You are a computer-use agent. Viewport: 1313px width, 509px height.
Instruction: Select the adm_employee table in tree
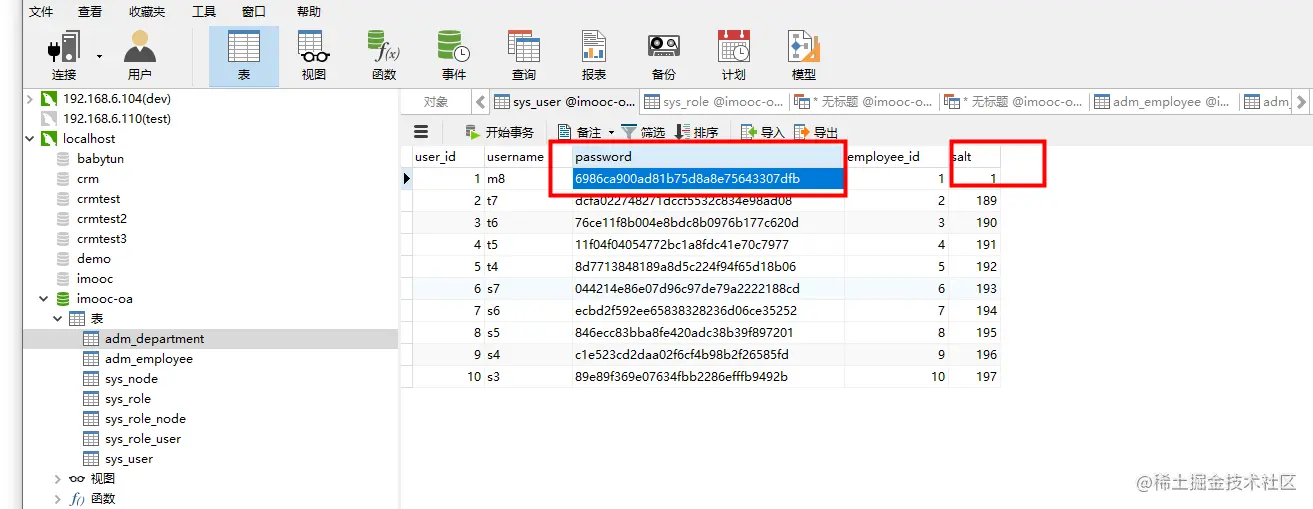pyautogui.click(x=149, y=359)
